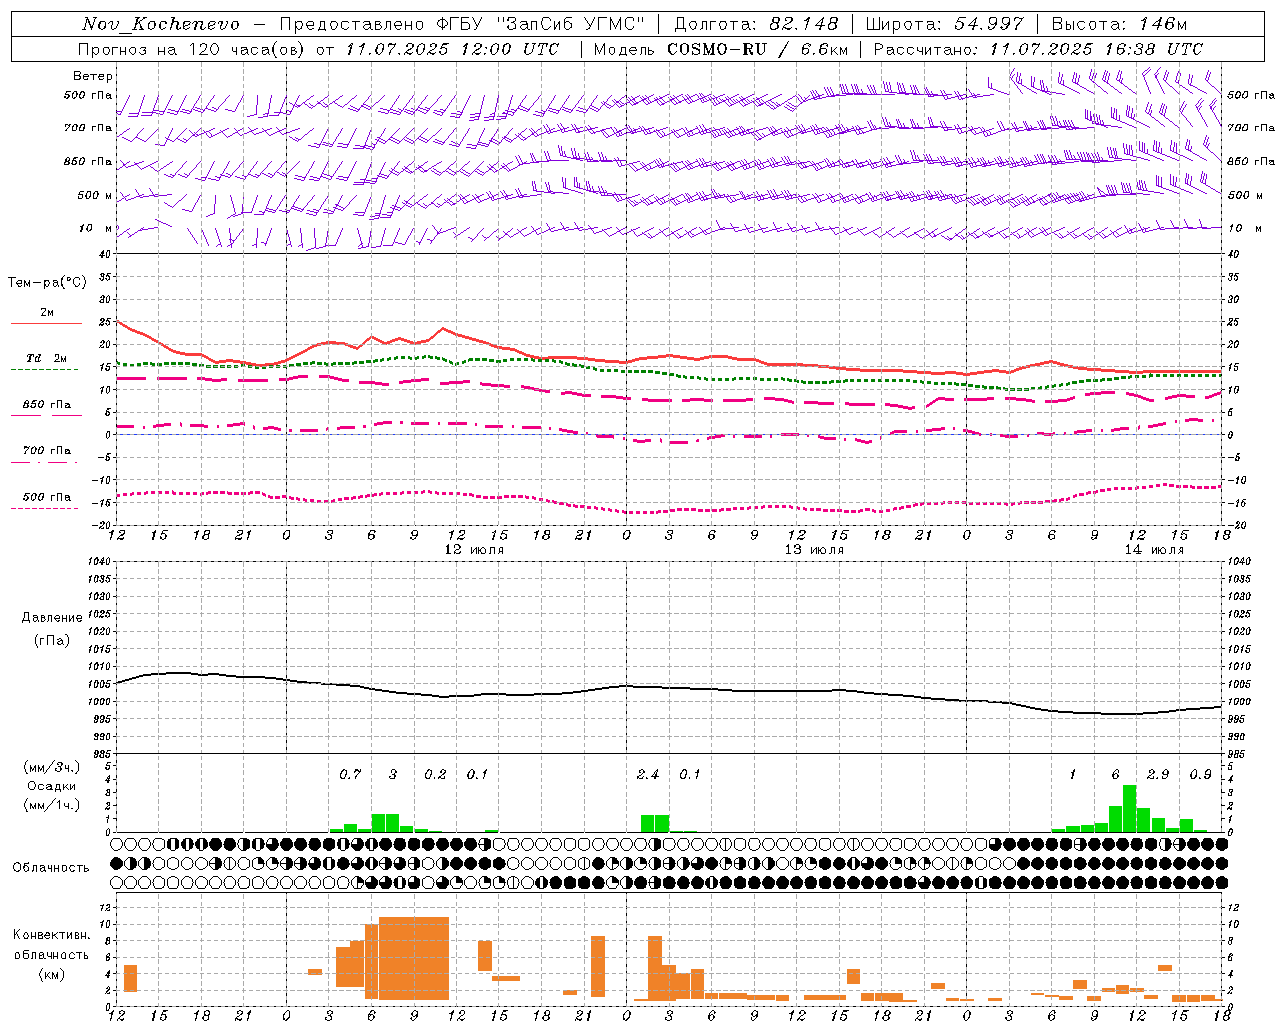Screen dimensions: 1280x1024
Task: Click the 0.2 precipitation total
Action: pyautogui.click(x=435, y=774)
